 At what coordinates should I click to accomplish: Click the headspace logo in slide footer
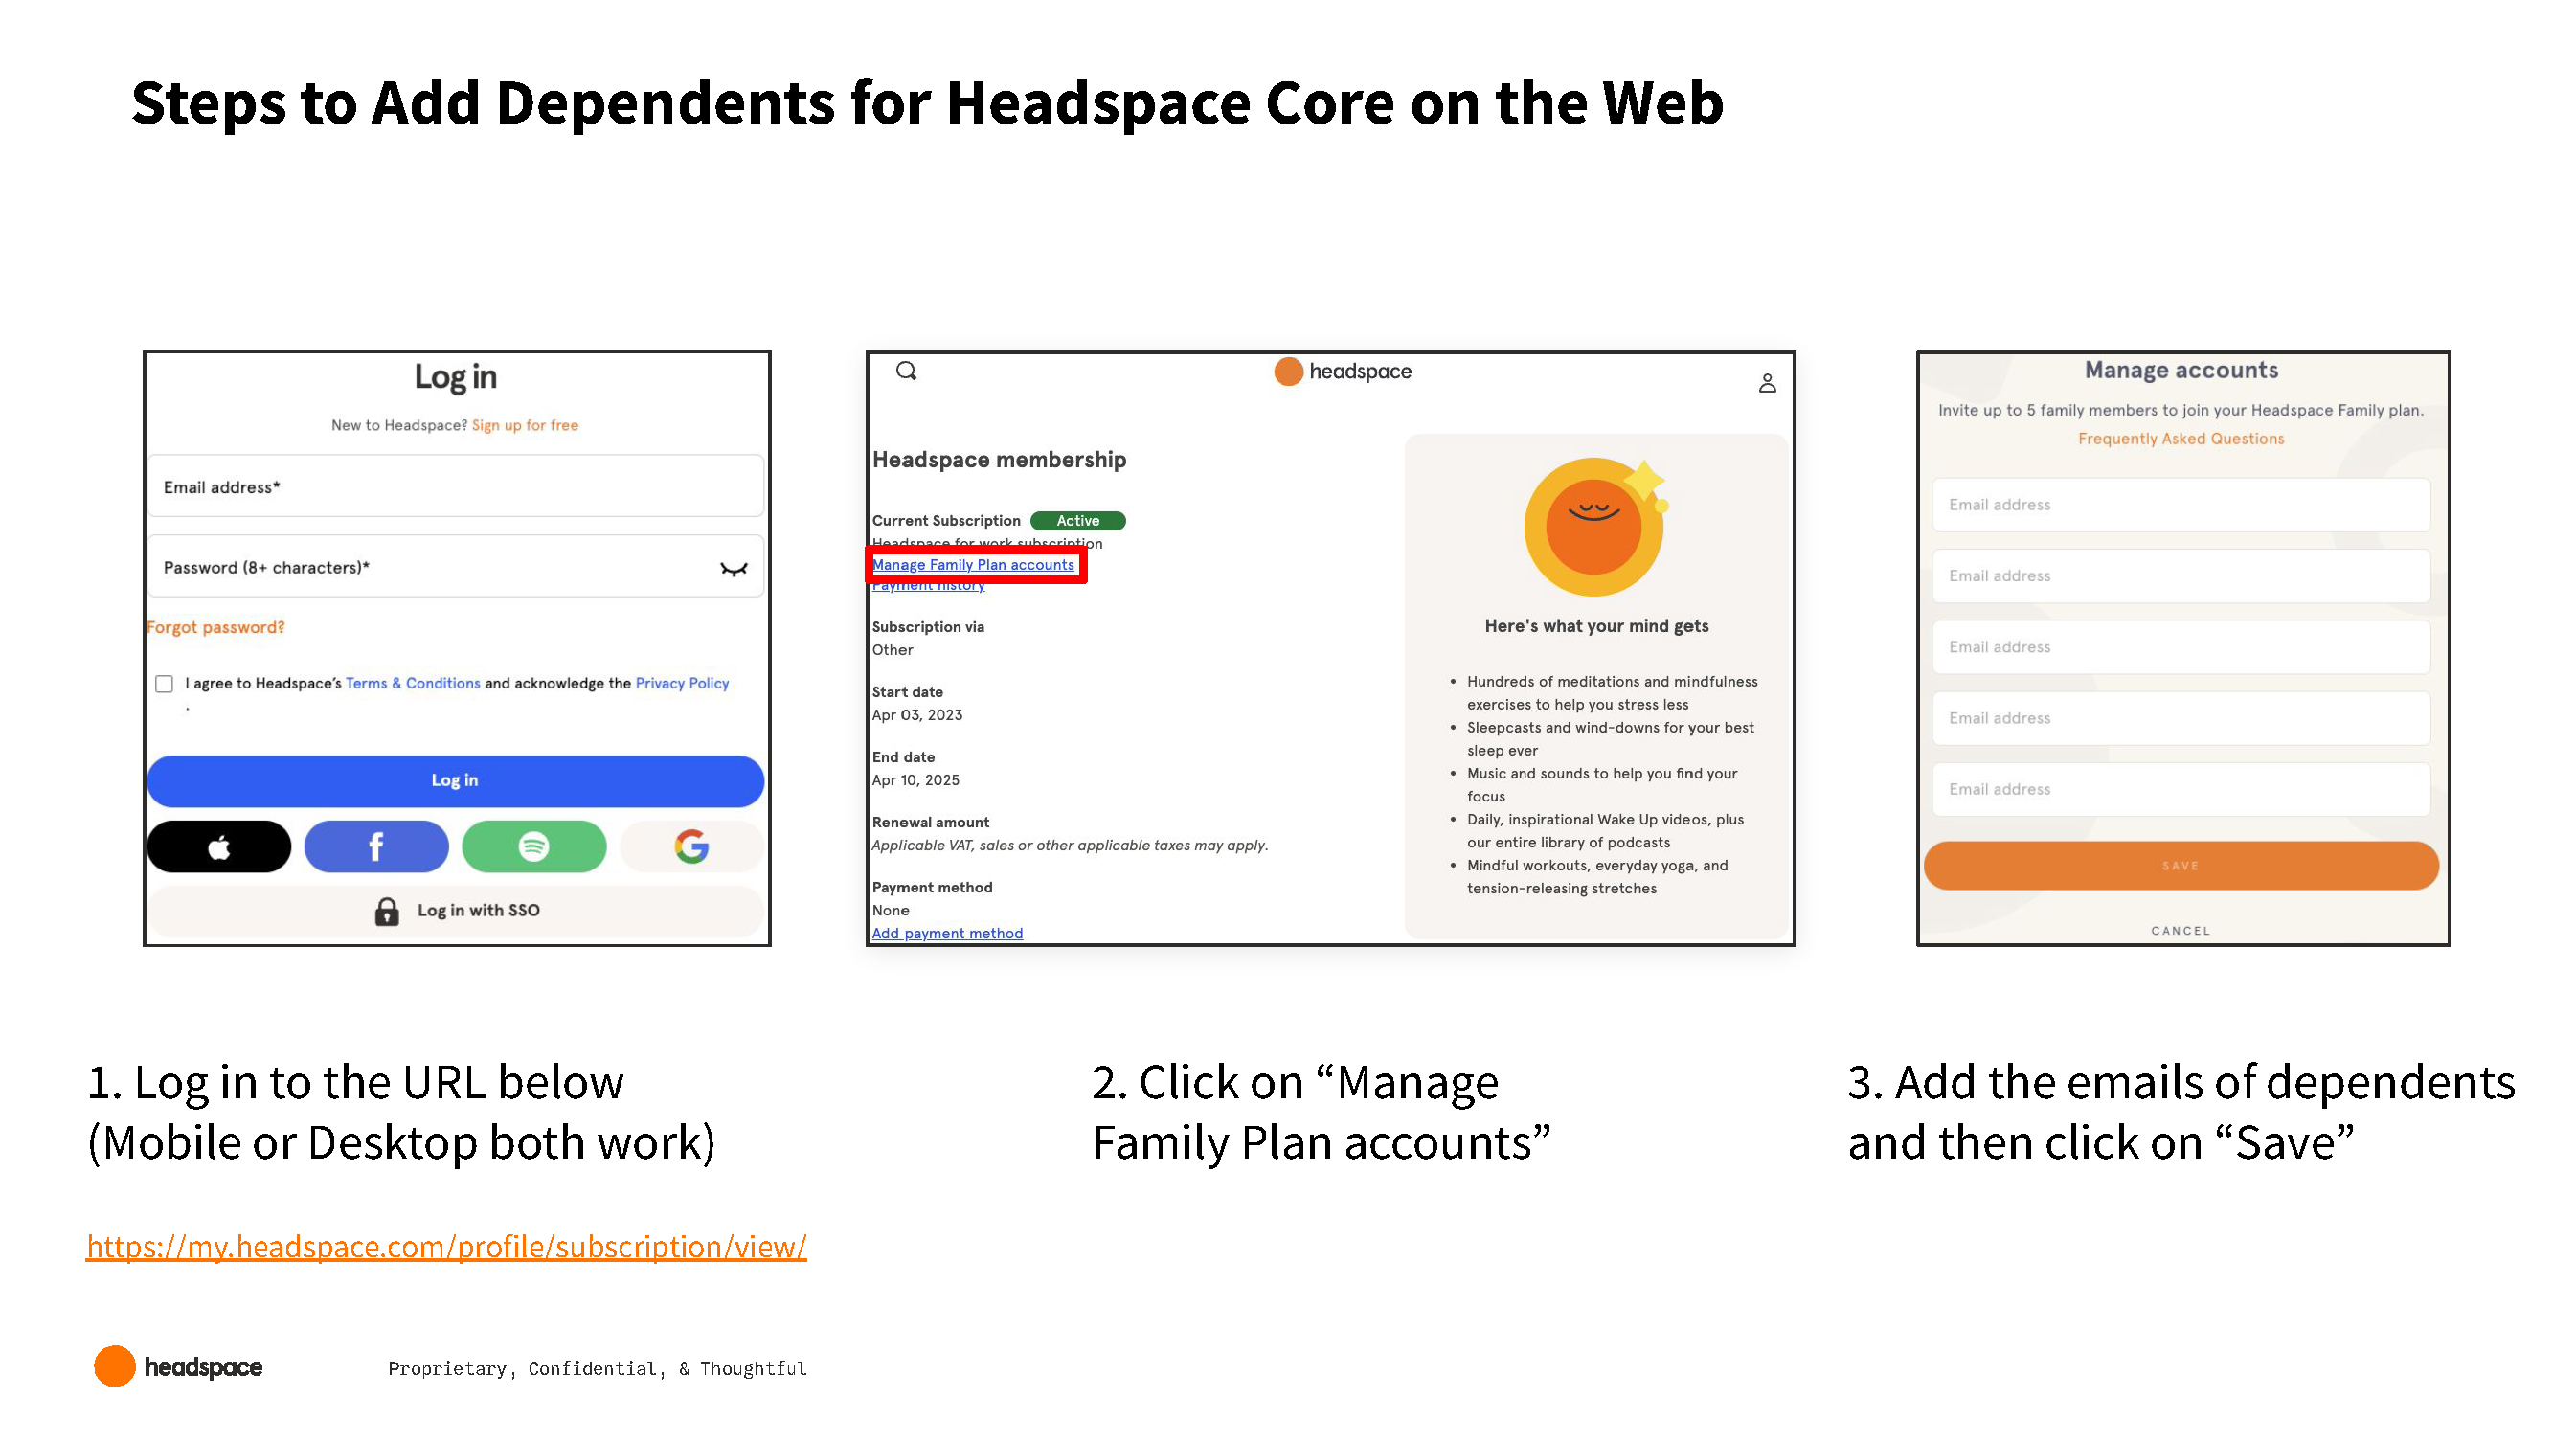tap(178, 1366)
